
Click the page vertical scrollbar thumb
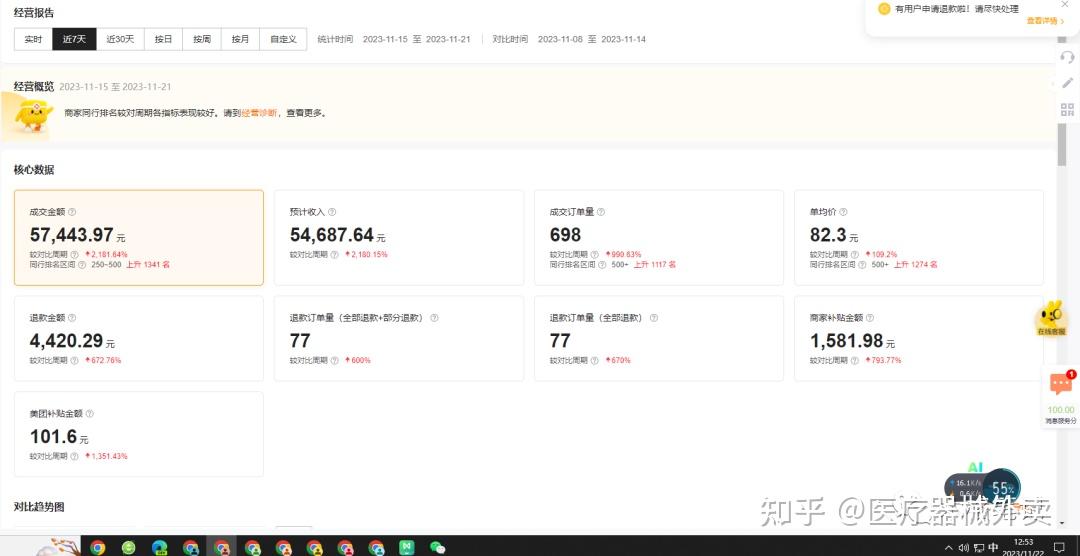(1061, 146)
